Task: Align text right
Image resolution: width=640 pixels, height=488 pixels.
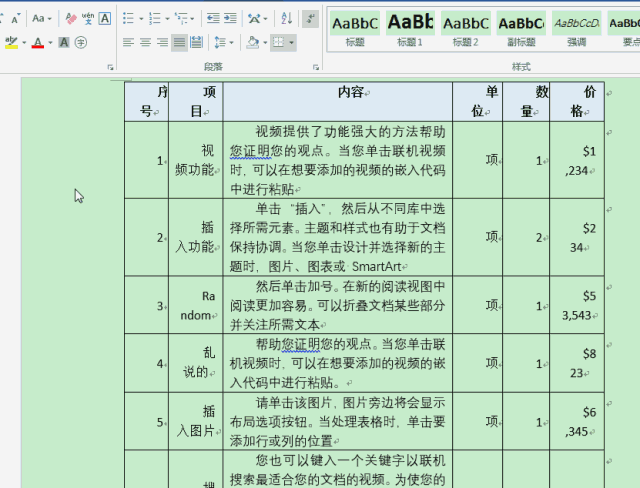Action: pyautogui.click(x=162, y=42)
